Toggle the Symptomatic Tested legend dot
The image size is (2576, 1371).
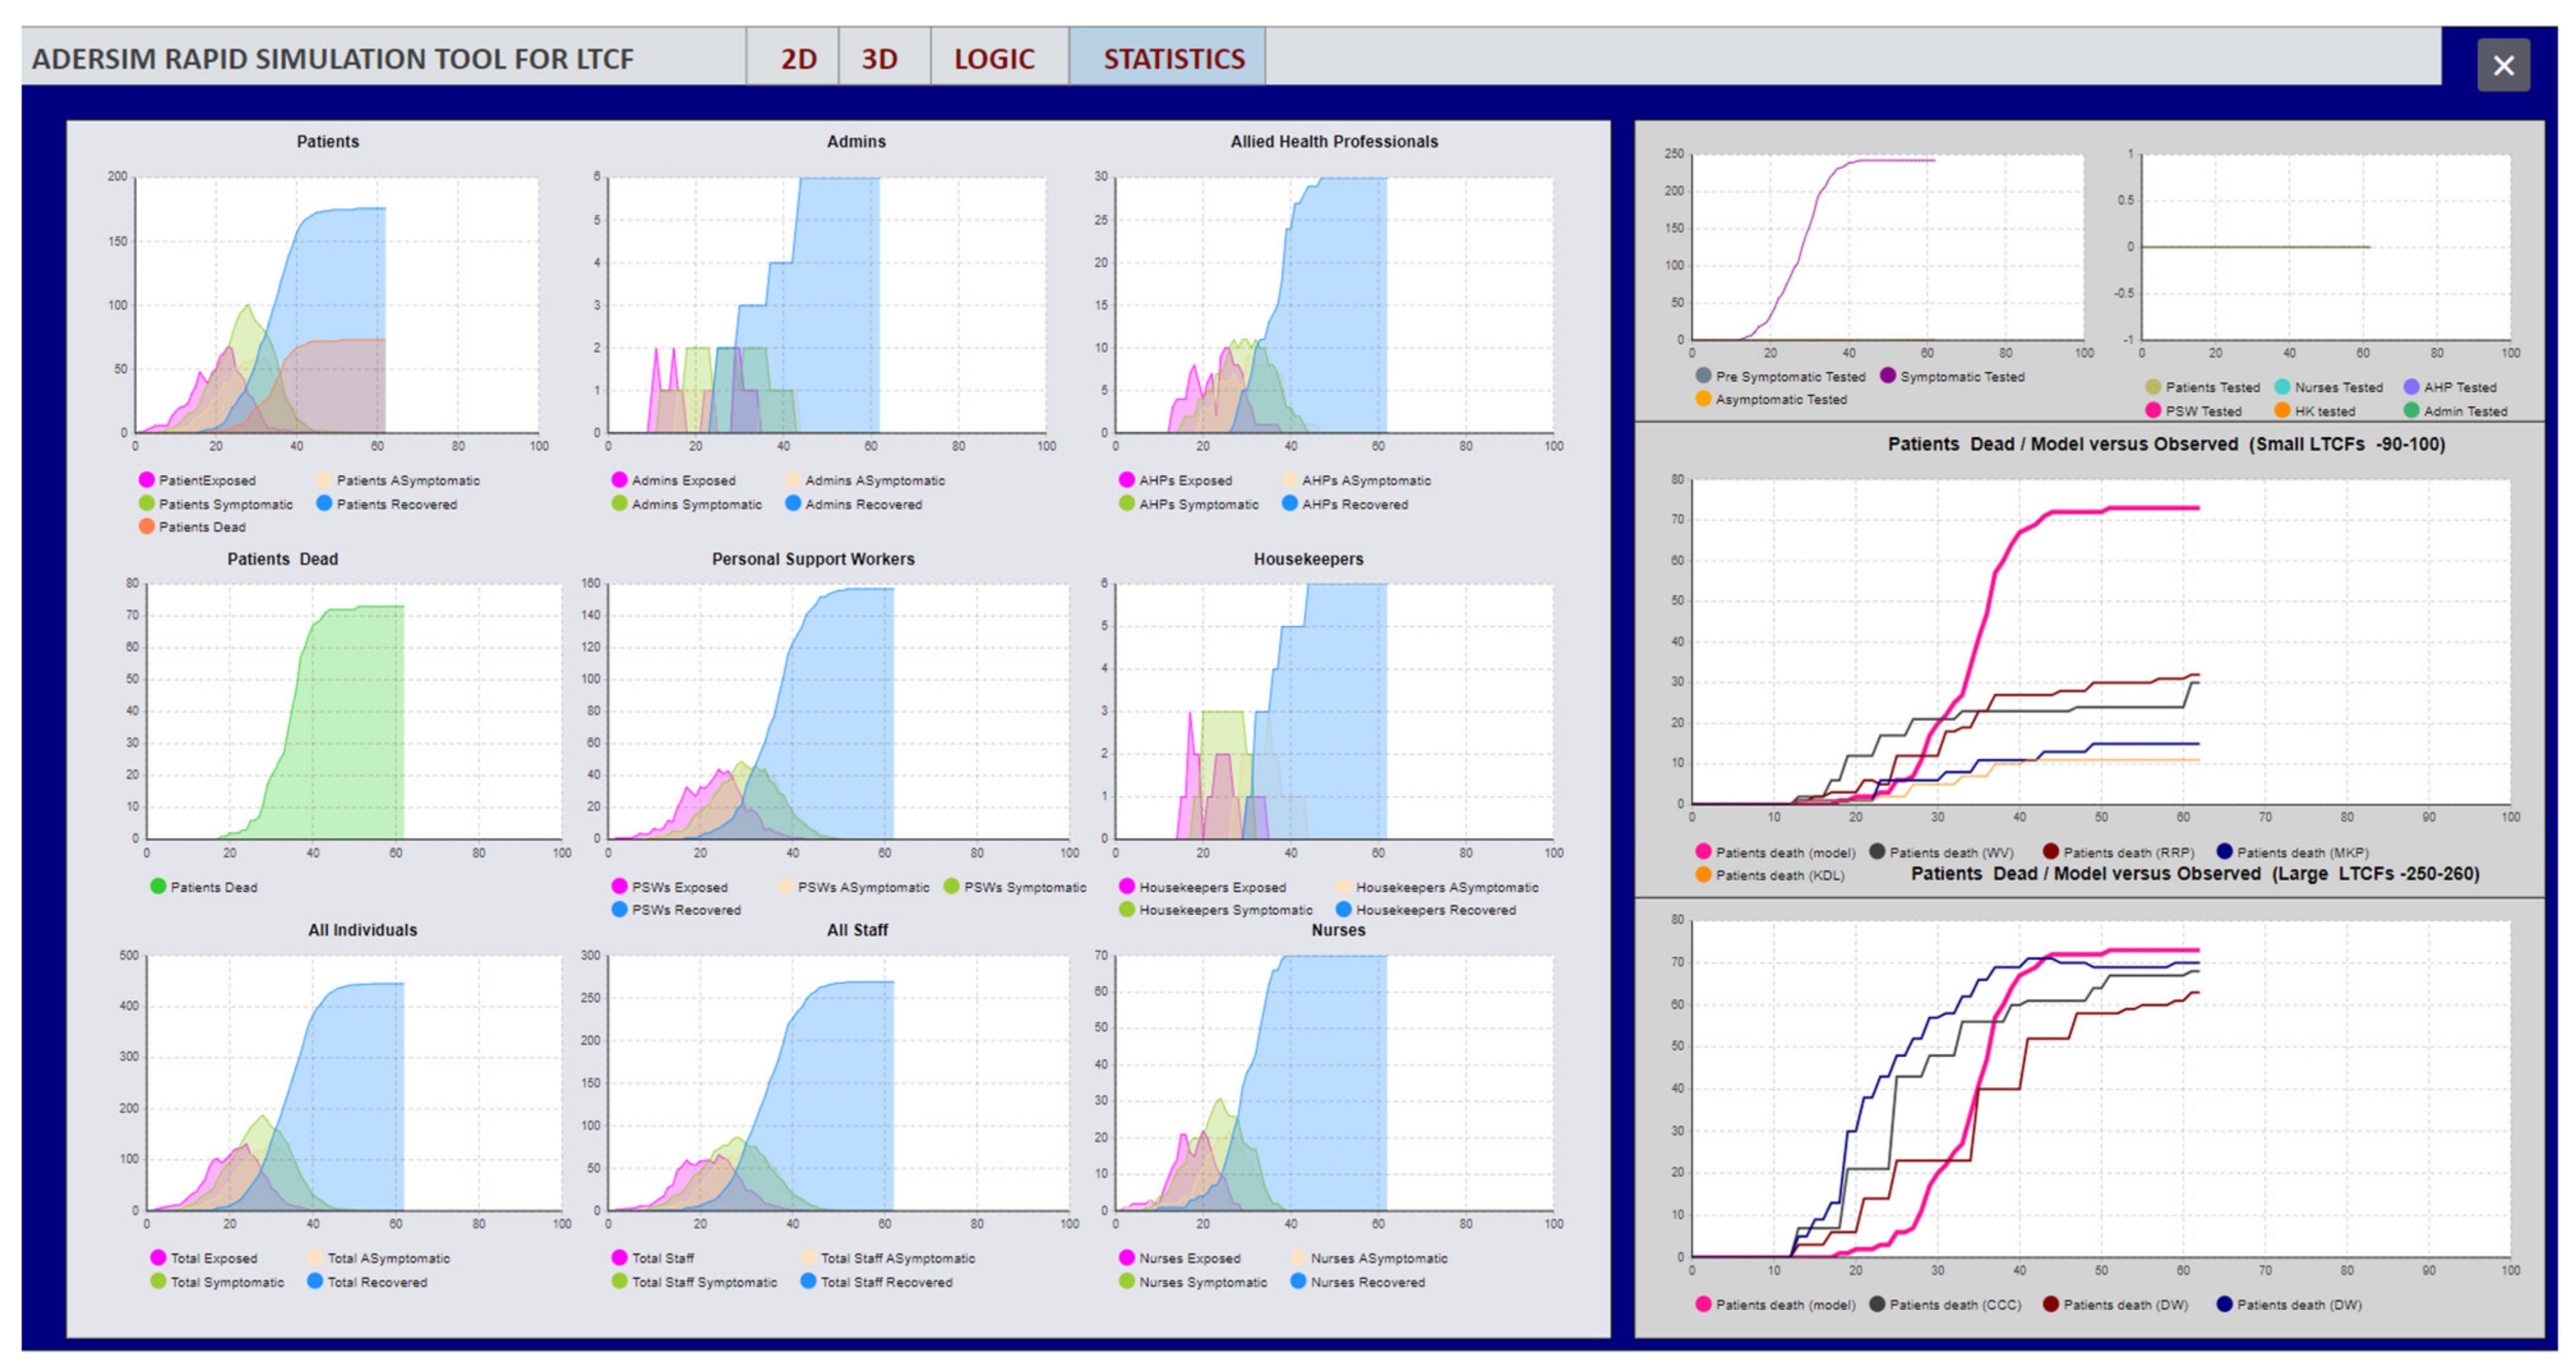[1888, 376]
